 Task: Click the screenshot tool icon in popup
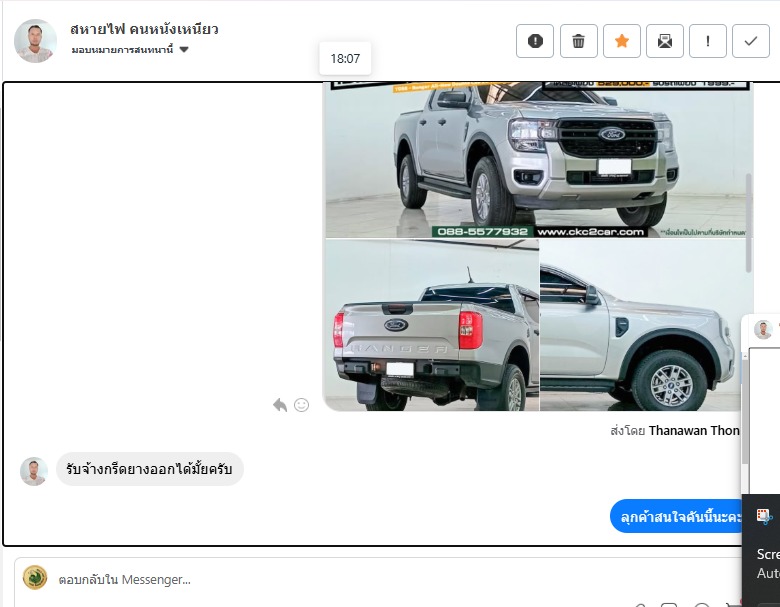(x=764, y=517)
